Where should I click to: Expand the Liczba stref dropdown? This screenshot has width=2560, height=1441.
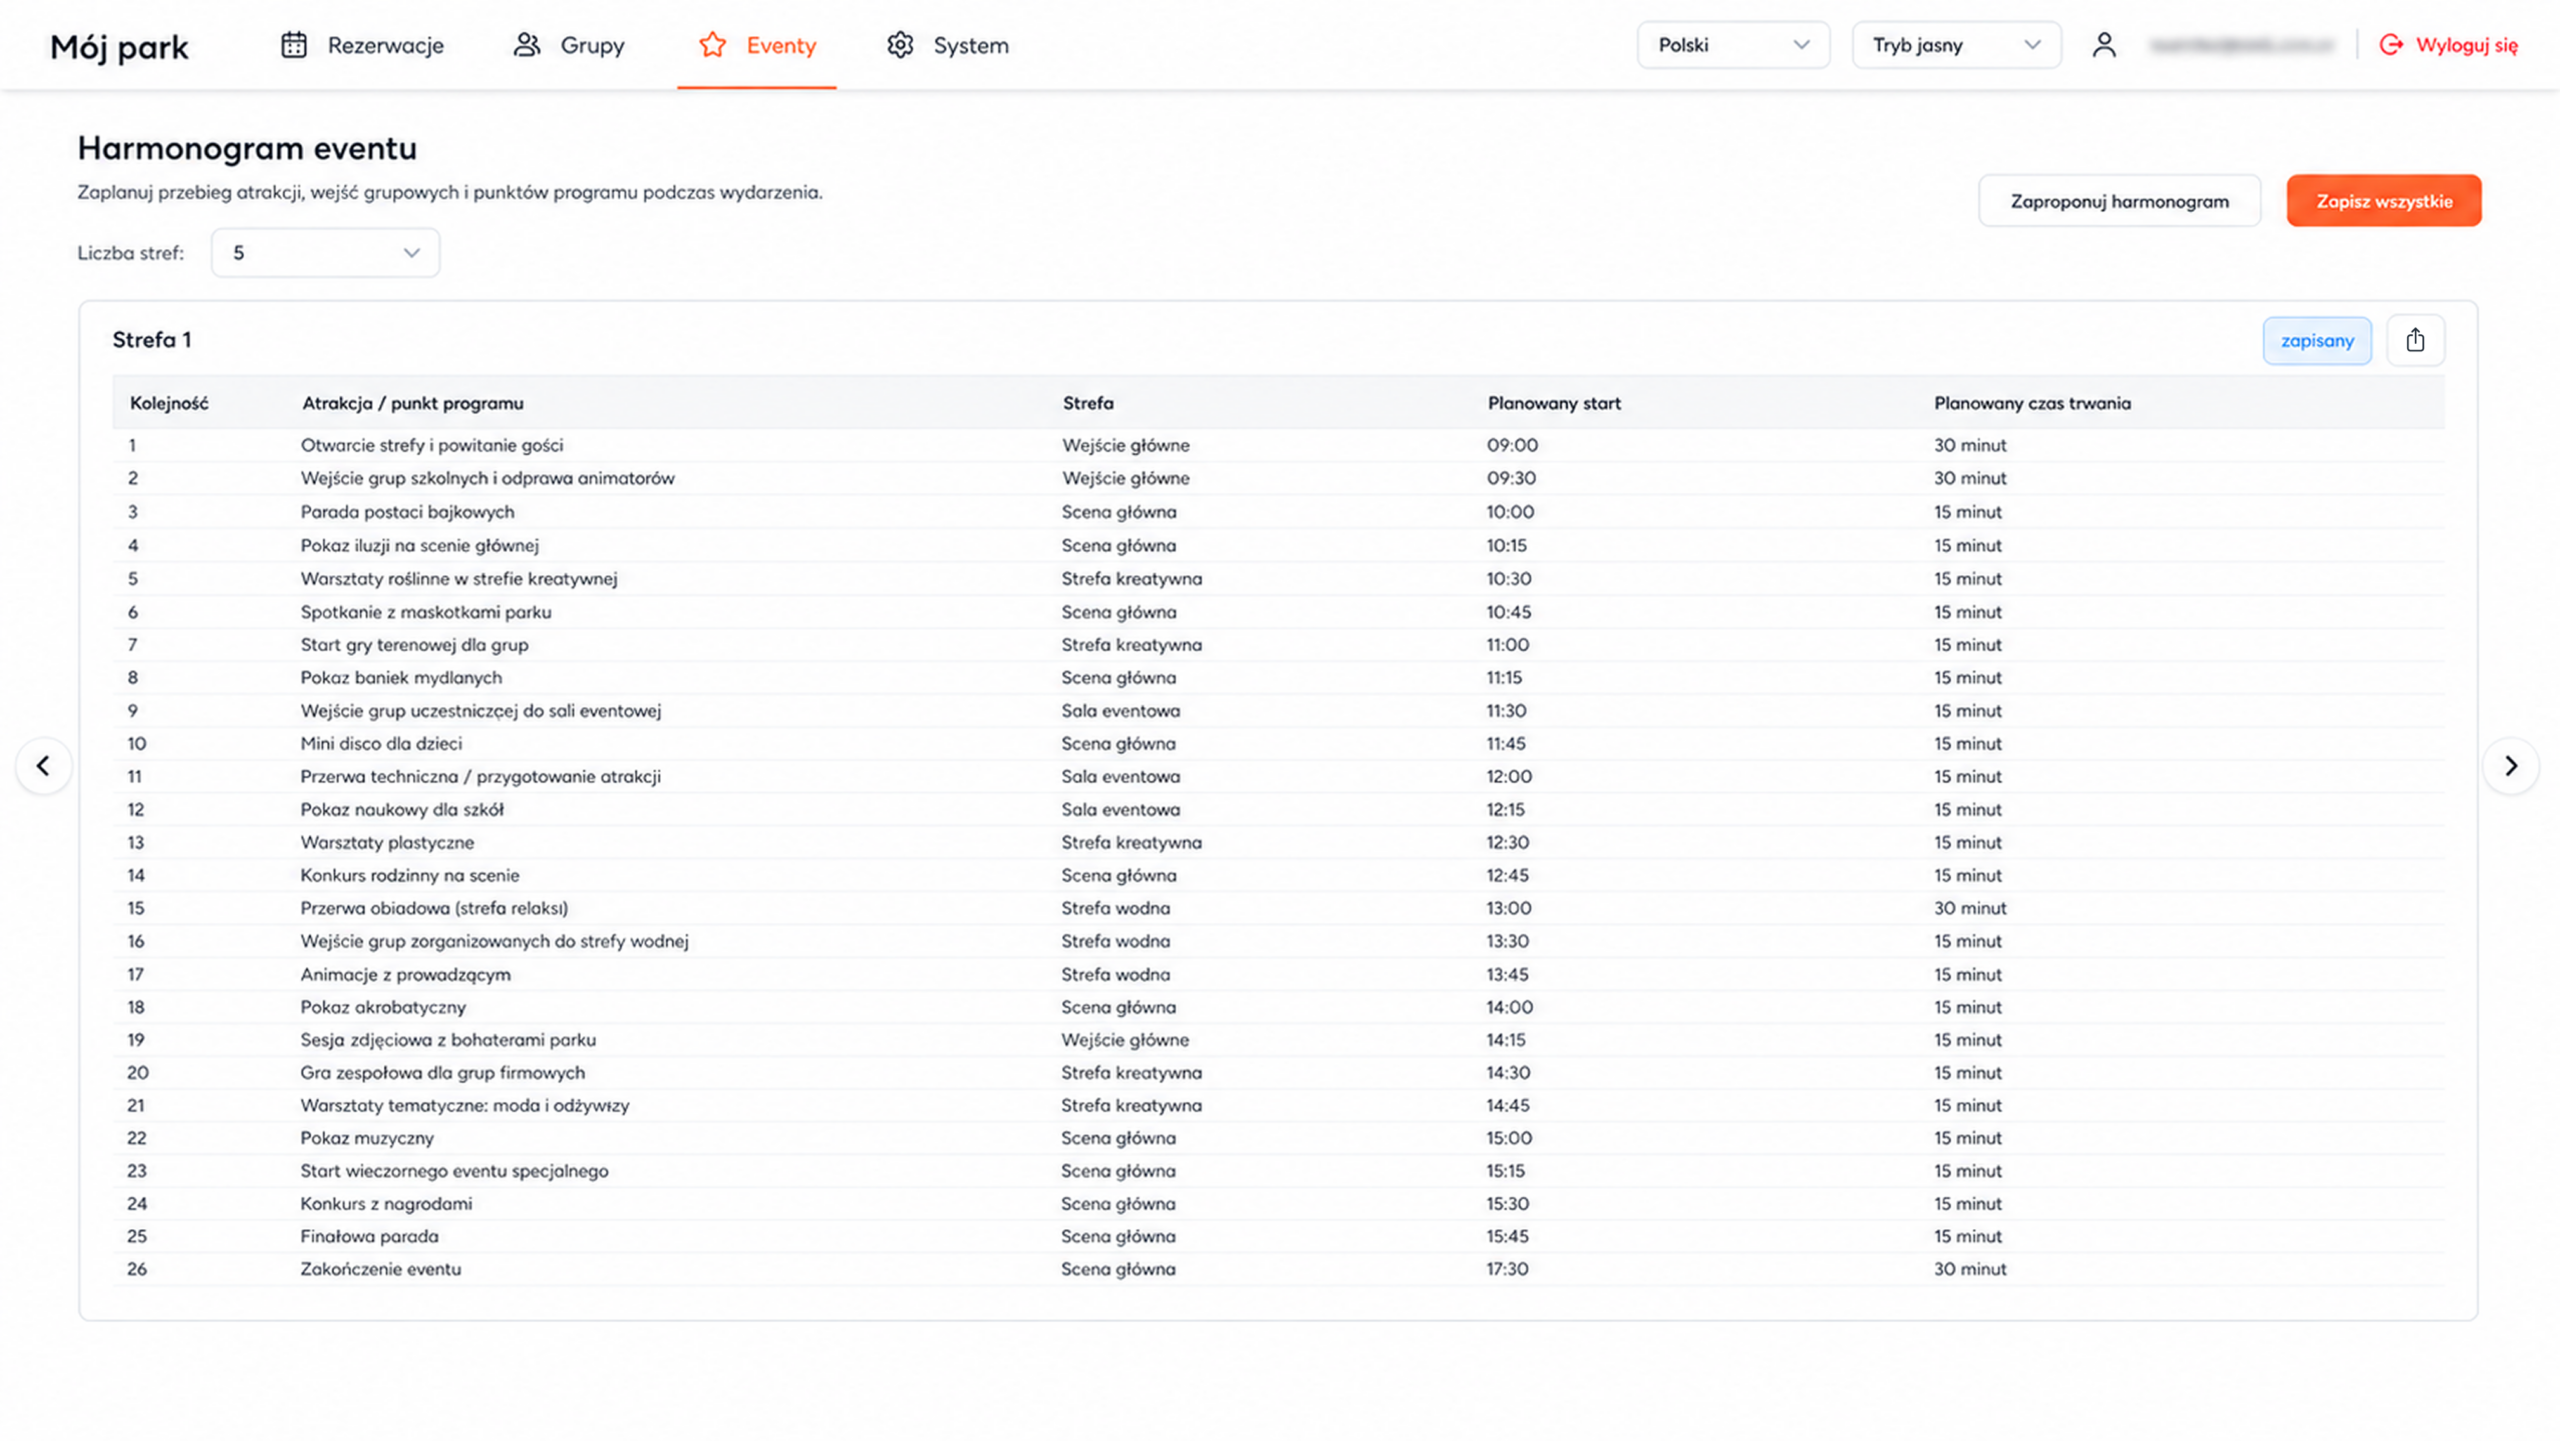tap(325, 253)
